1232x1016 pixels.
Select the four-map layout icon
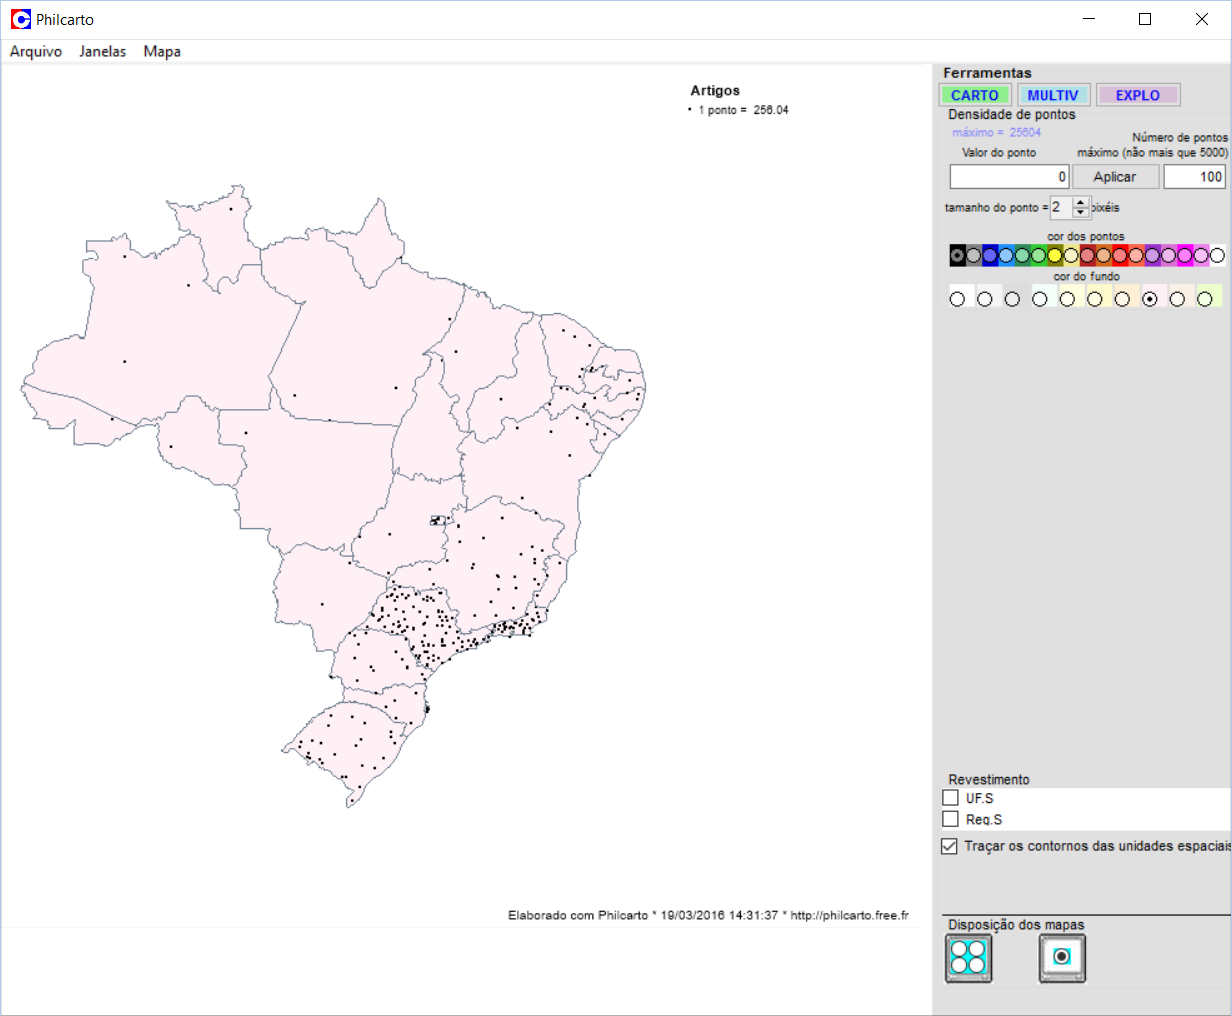pos(968,957)
